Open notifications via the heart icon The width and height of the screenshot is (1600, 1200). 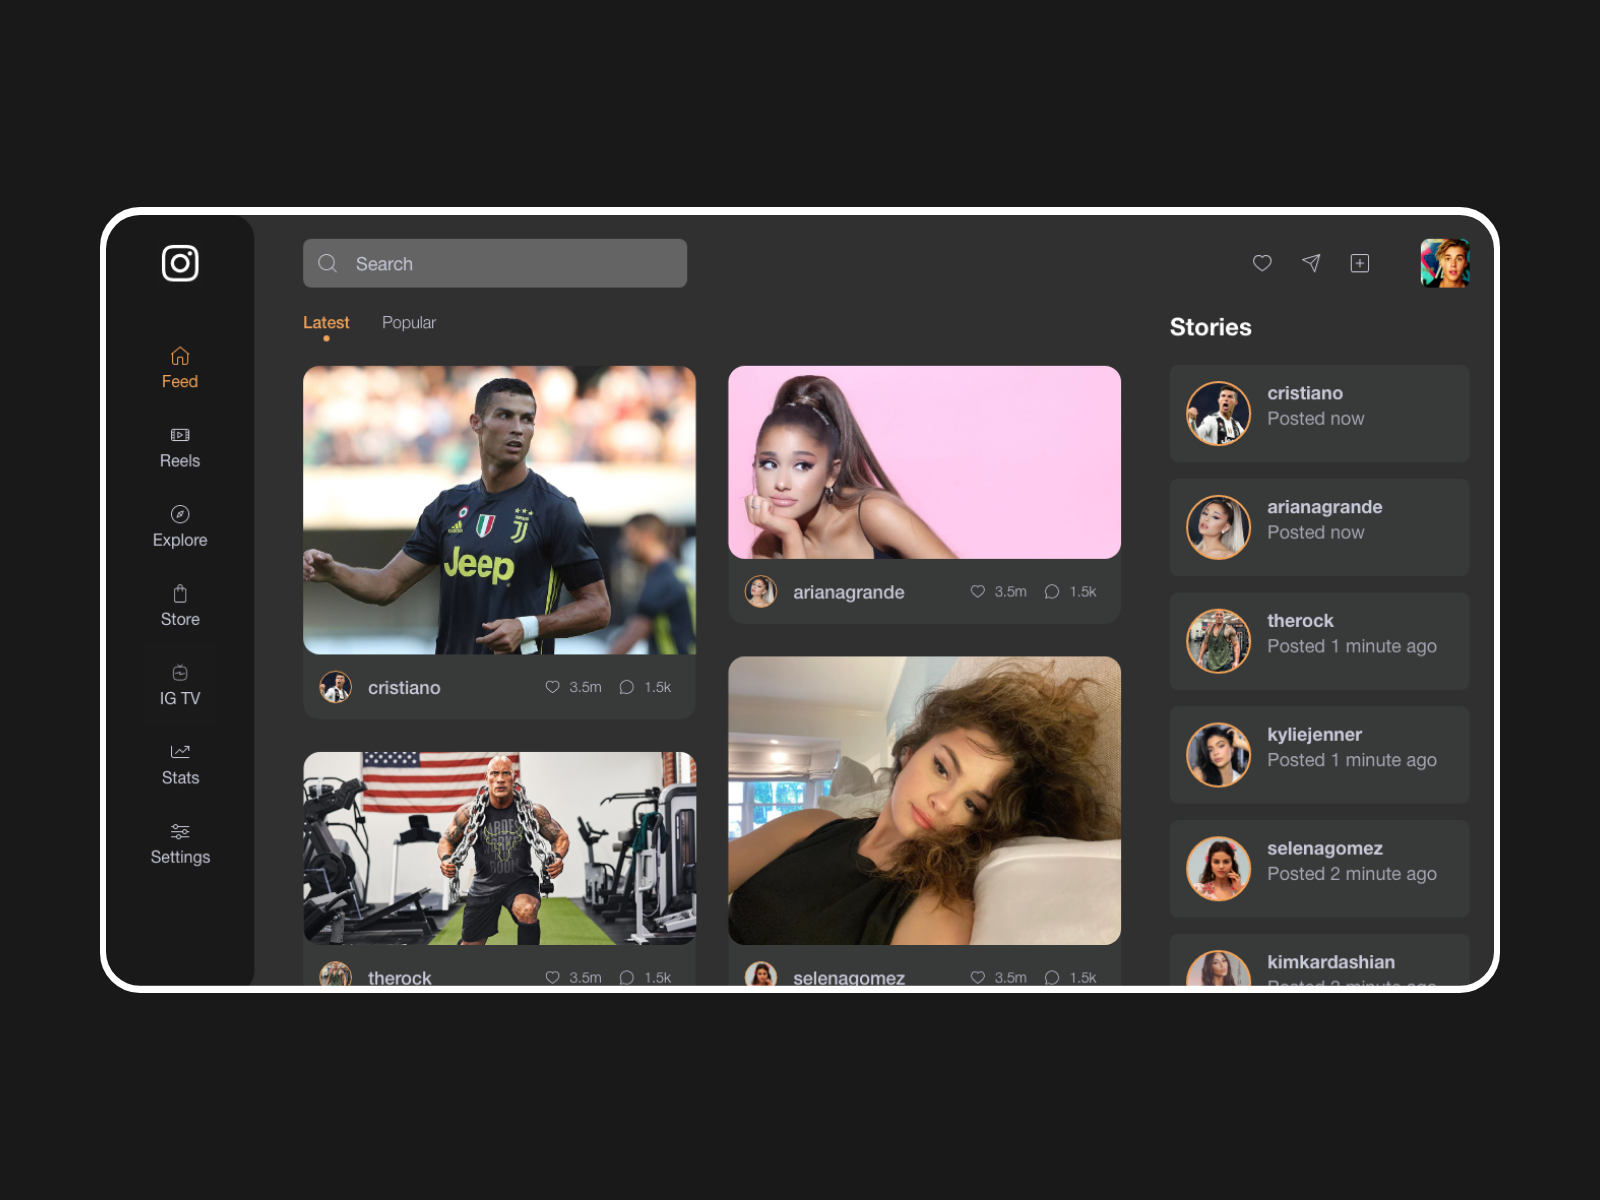click(x=1262, y=263)
